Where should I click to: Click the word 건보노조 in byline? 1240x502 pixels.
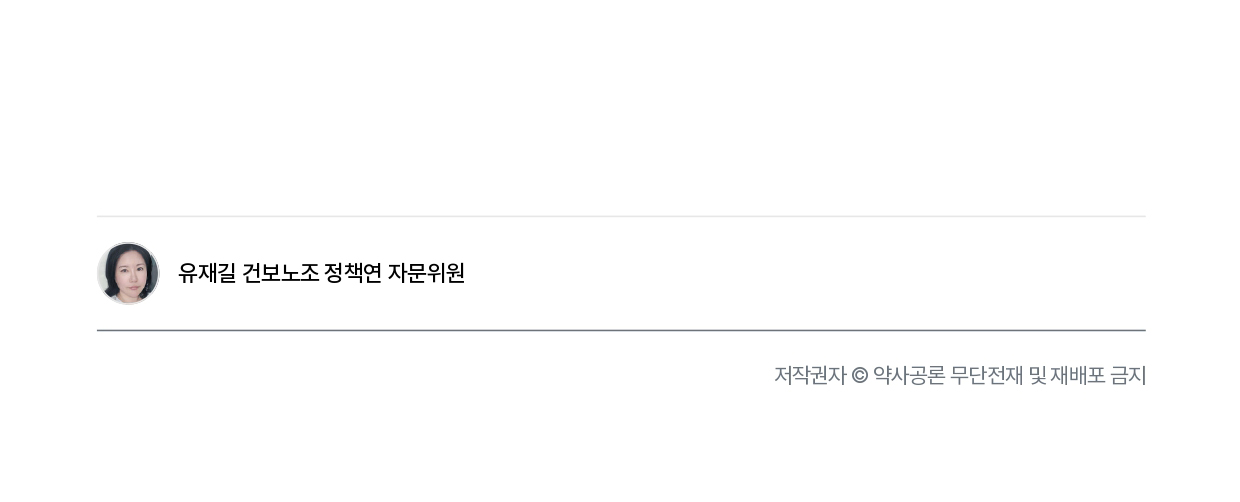click(x=280, y=273)
